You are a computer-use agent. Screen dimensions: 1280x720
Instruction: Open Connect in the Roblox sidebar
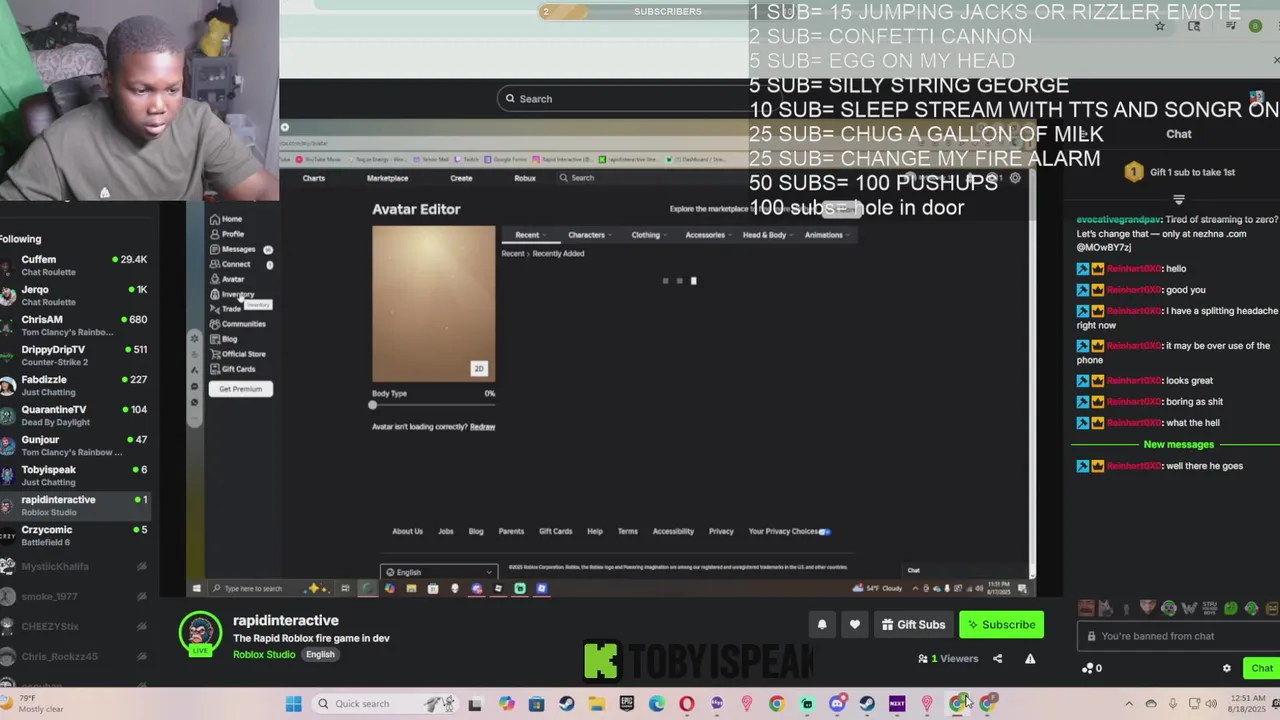230,264
